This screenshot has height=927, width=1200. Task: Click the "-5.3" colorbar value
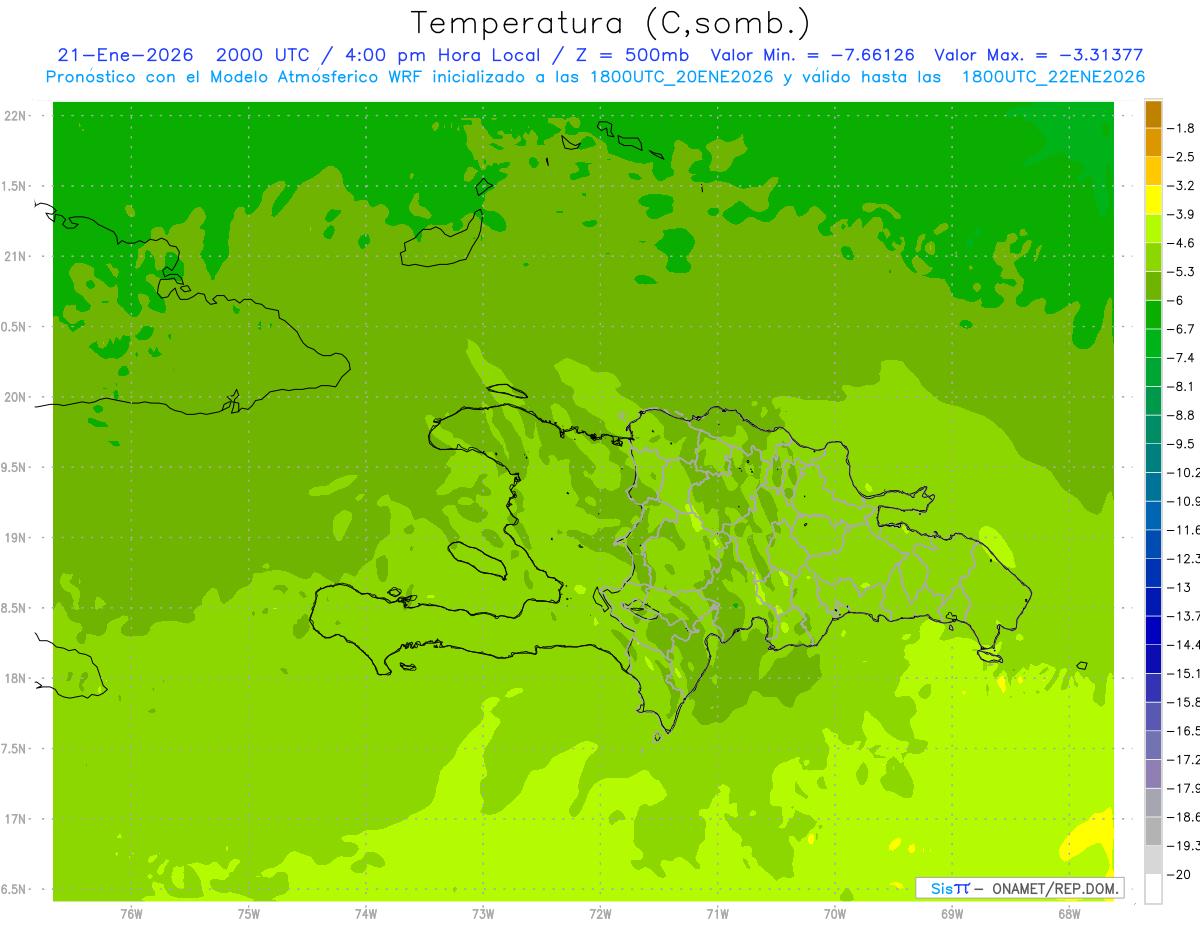click(x=1182, y=271)
